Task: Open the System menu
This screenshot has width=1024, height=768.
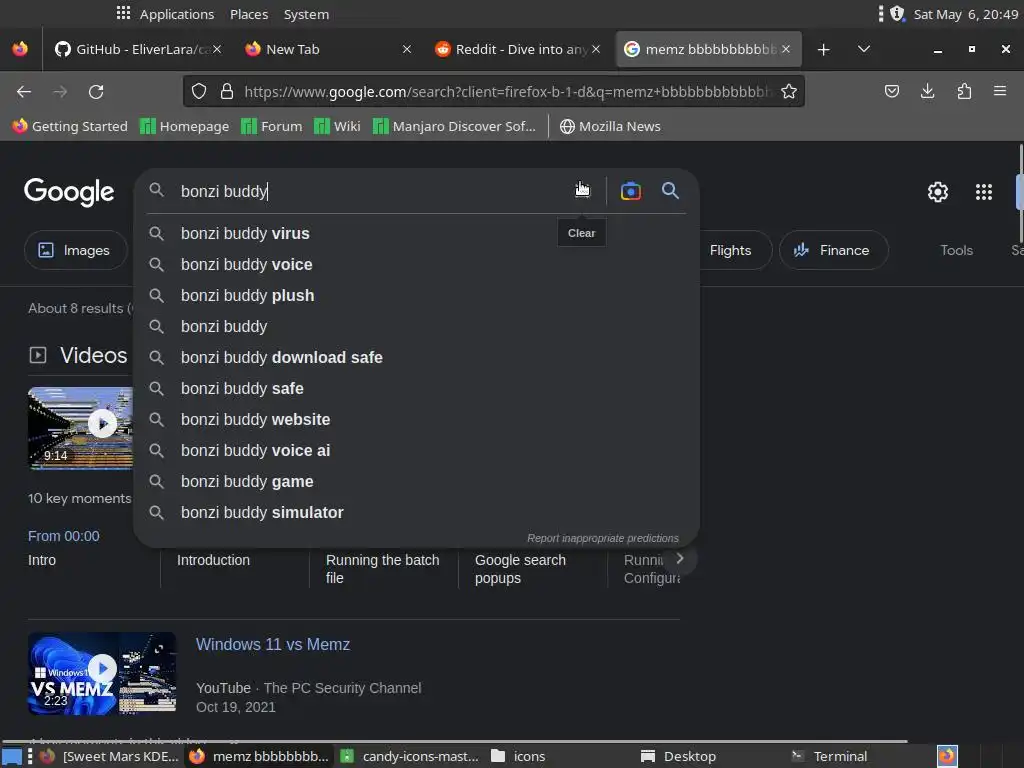Action: pyautogui.click(x=306, y=14)
